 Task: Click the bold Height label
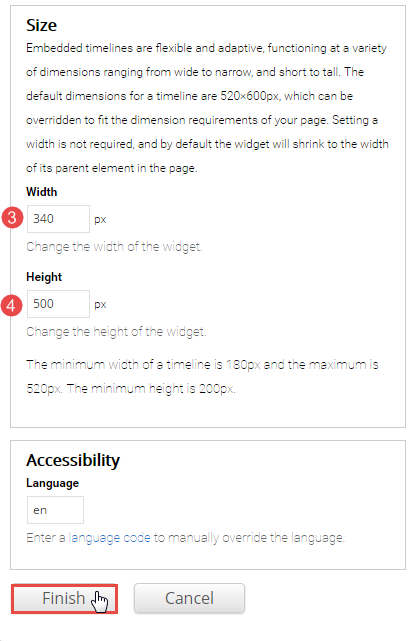click(x=44, y=277)
